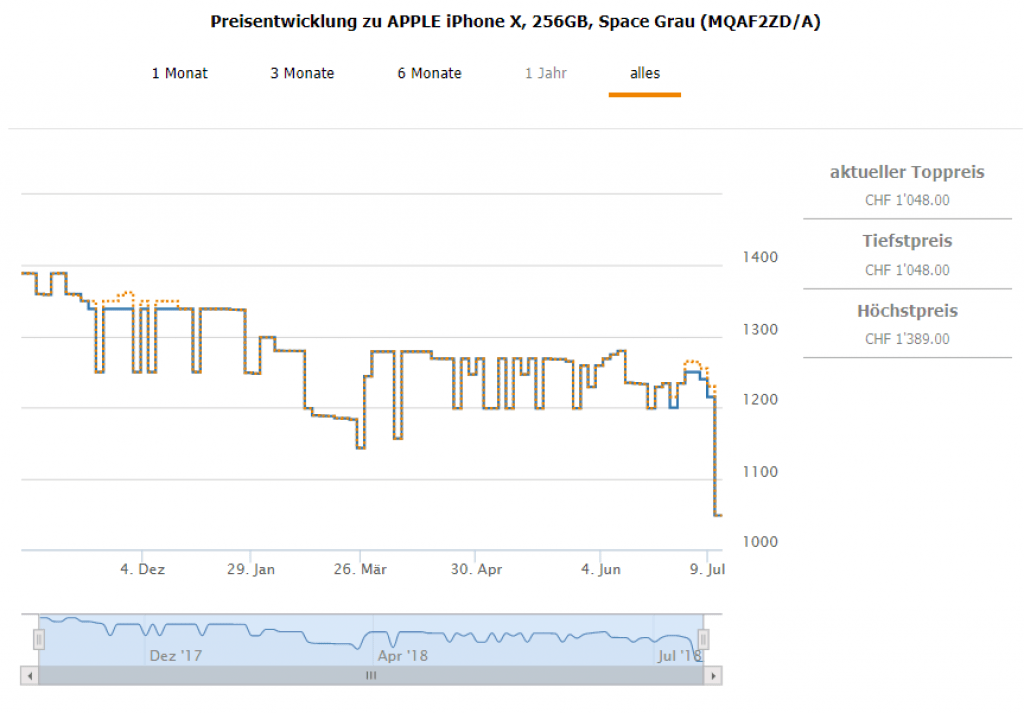Image resolution: width=1024 pixels, height=713 pixels.
Task: Click the 9. Jul x-axis label
Action: tap(708, 569)
